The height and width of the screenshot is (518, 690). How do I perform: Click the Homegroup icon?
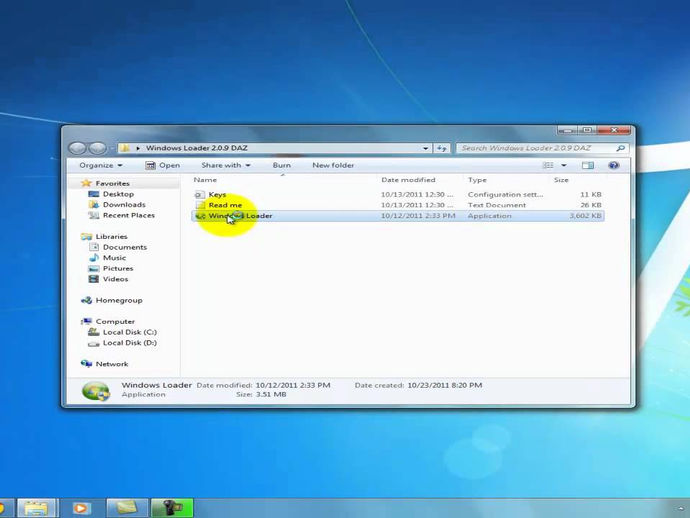86,300
